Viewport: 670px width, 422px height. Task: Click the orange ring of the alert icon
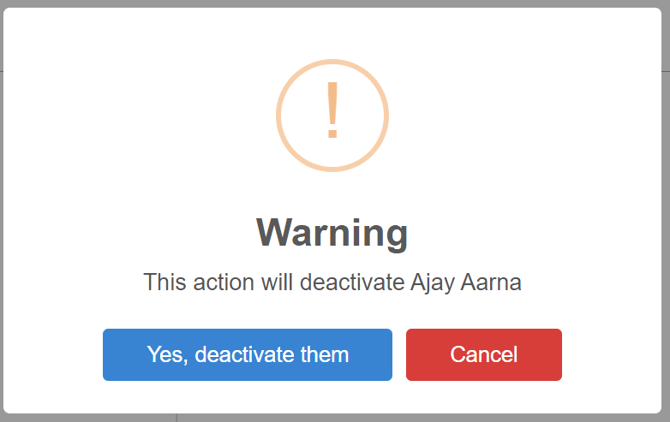[x=279, y=113]
